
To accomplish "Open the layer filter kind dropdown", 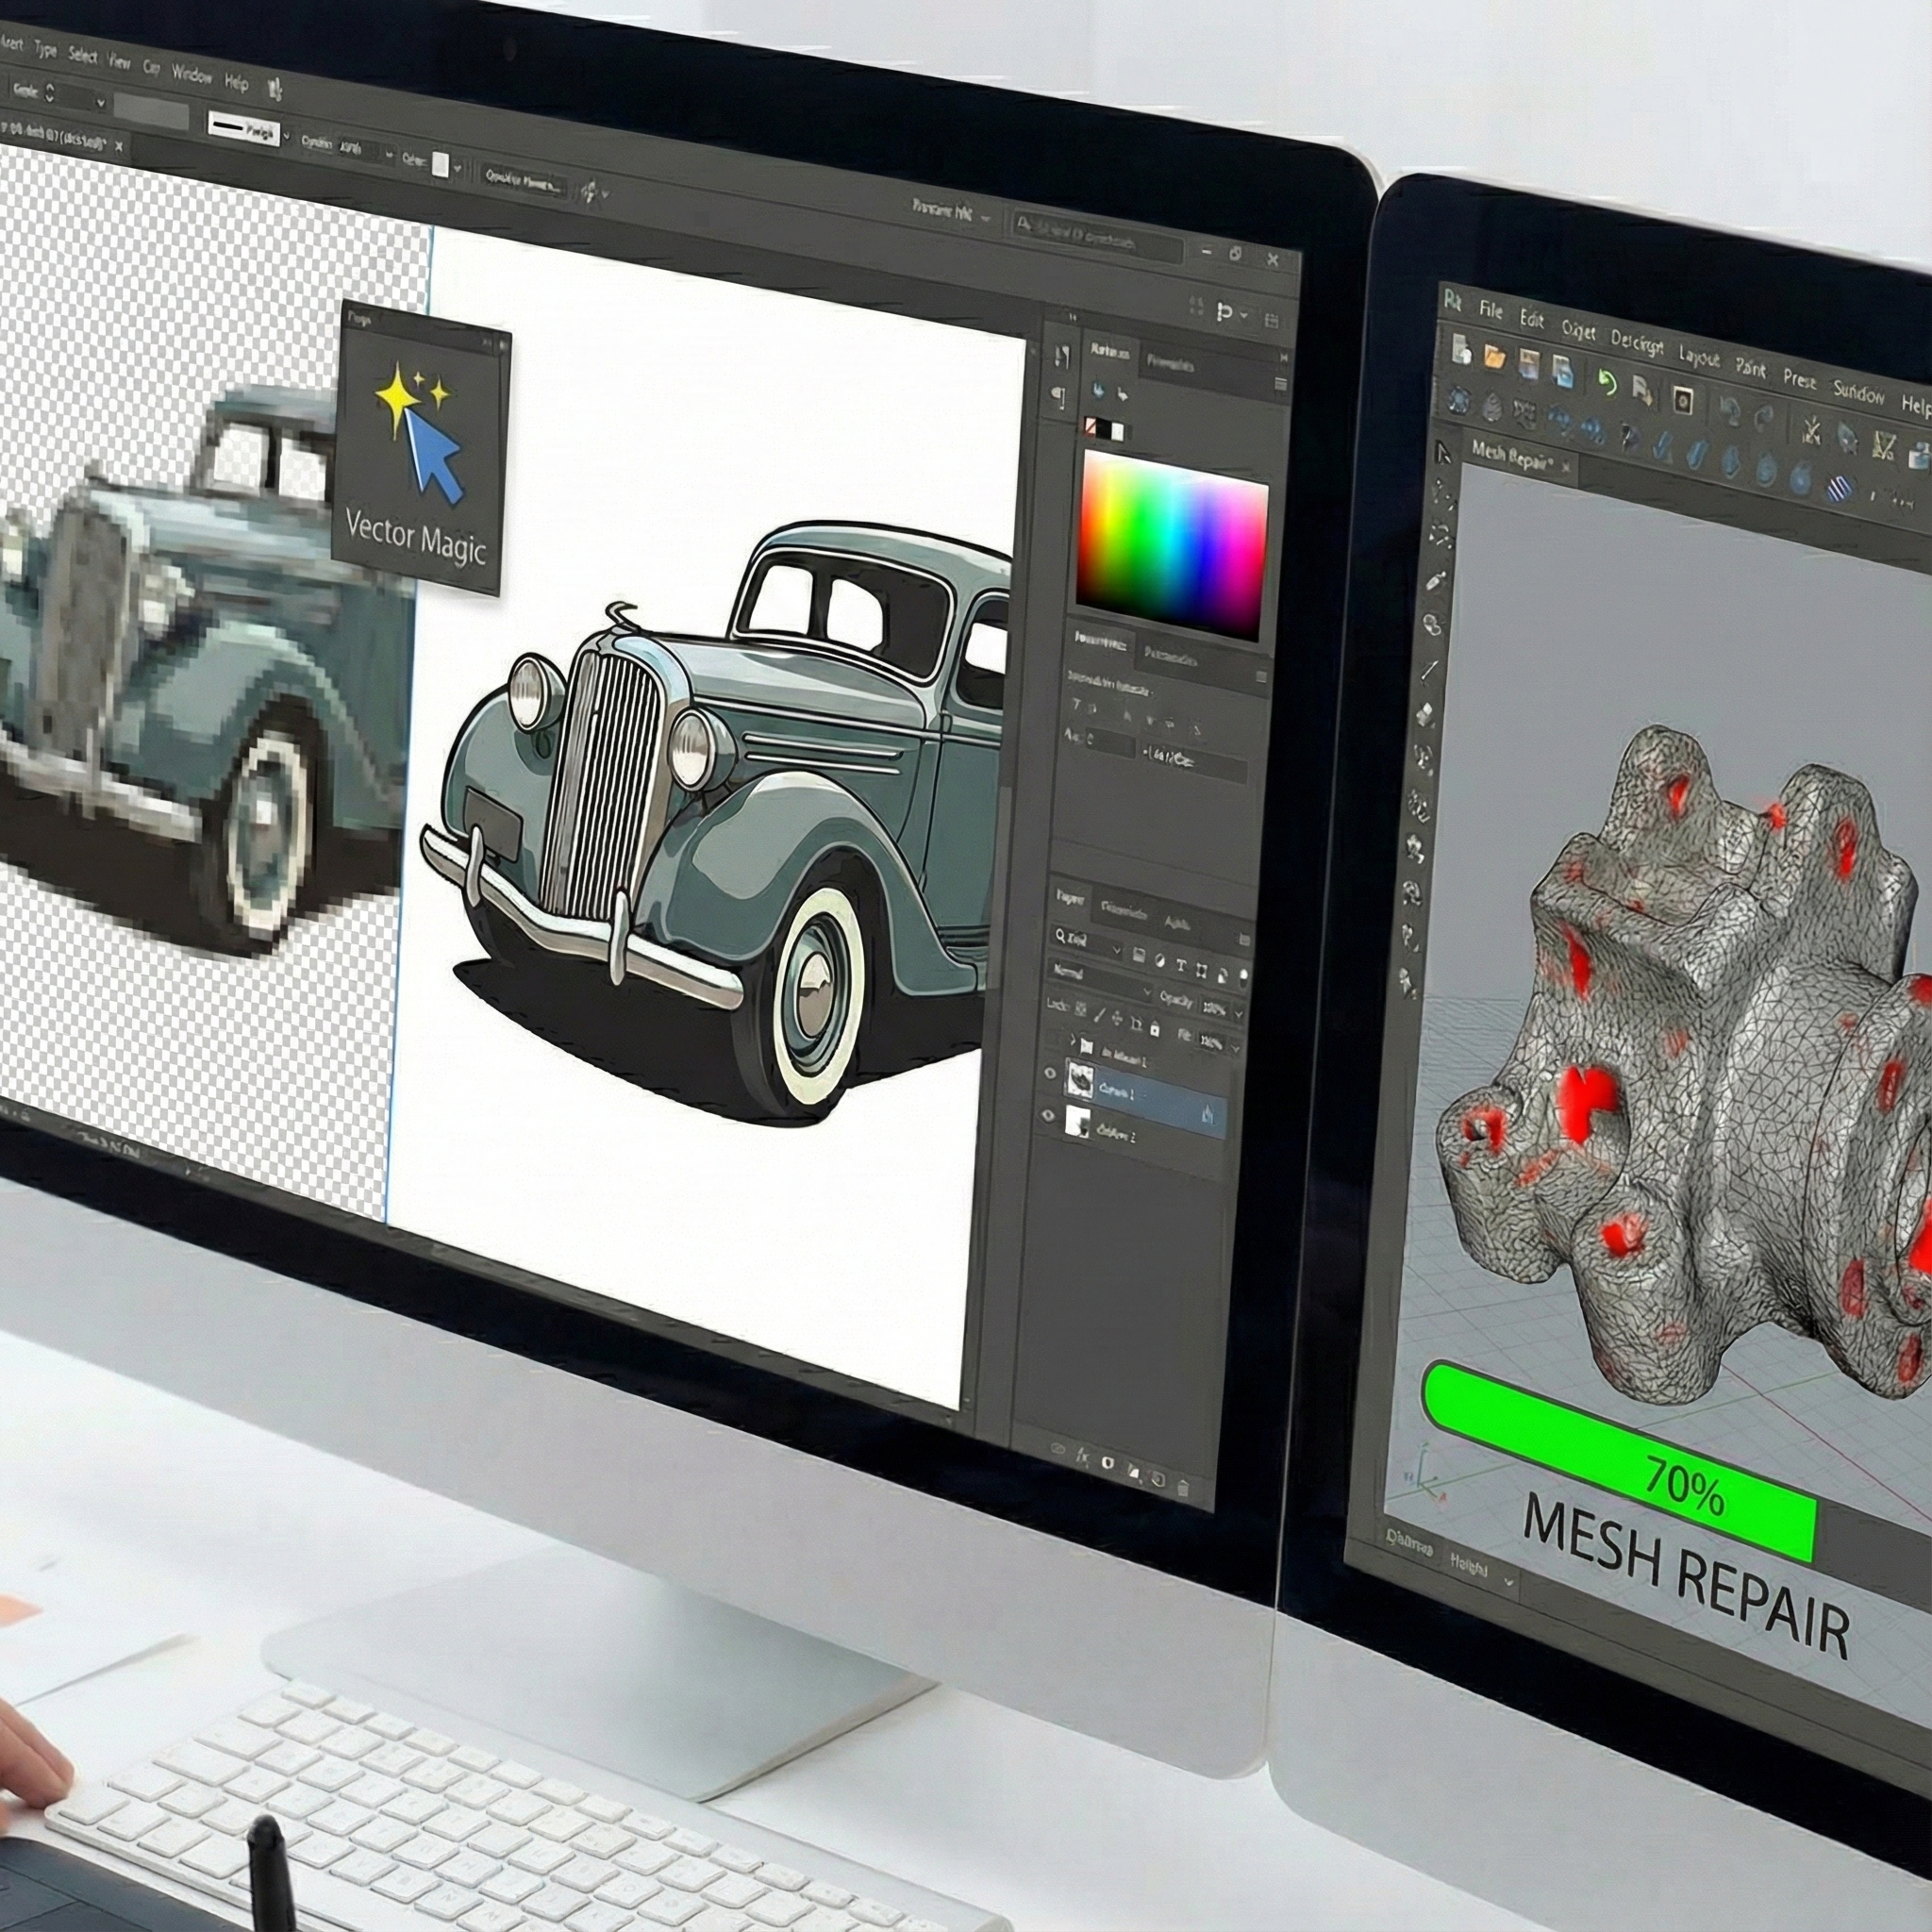I will (x=1088, y=942).
